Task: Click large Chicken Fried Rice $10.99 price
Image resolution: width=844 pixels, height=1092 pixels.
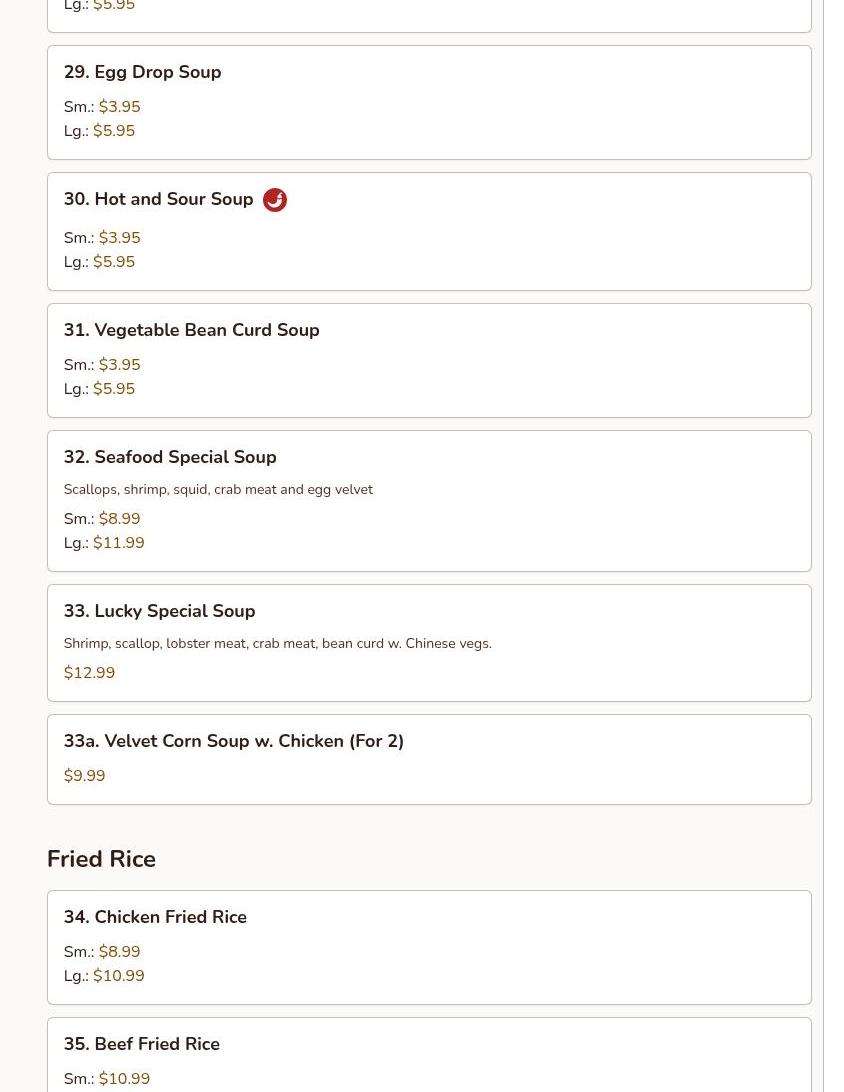Action: (x=118, y=976)
